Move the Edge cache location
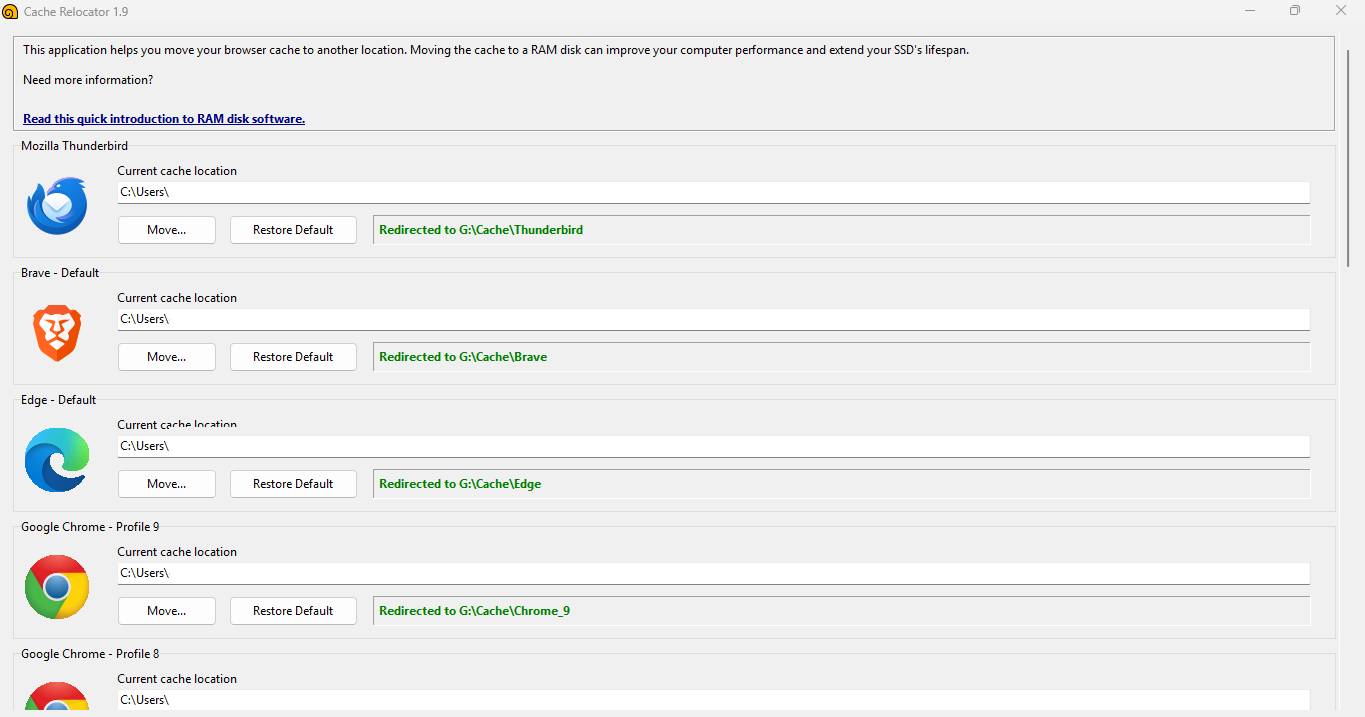Viewport: 1365px width, 717px height. (x=167, y=484)
